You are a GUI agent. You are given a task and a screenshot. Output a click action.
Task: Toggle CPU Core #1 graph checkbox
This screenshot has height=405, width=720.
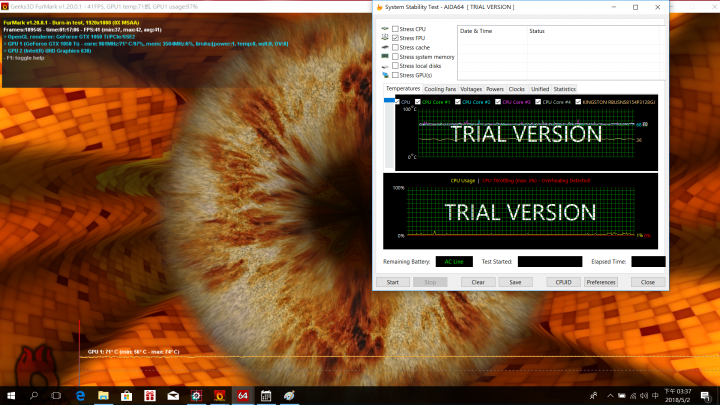pos(417,102)
